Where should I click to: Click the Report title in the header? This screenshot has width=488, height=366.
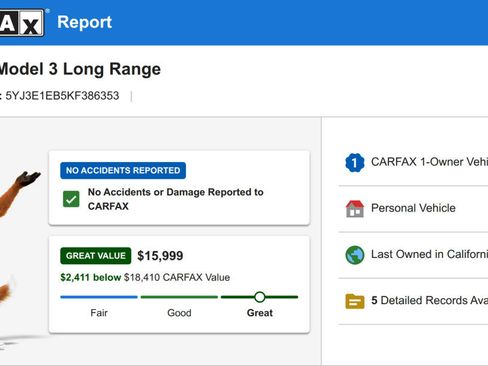[x=85, y=22]
